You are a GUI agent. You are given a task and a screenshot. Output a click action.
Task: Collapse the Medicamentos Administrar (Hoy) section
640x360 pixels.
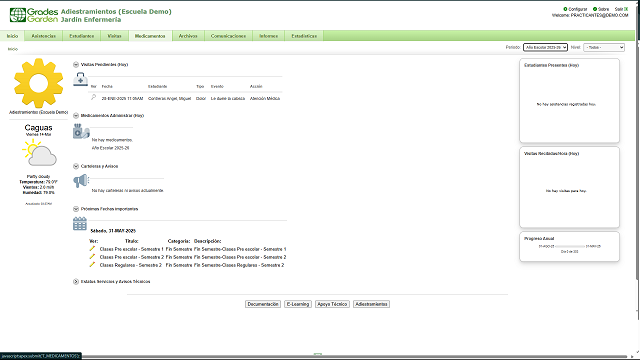pyautogui.click(x=76, y=116)
